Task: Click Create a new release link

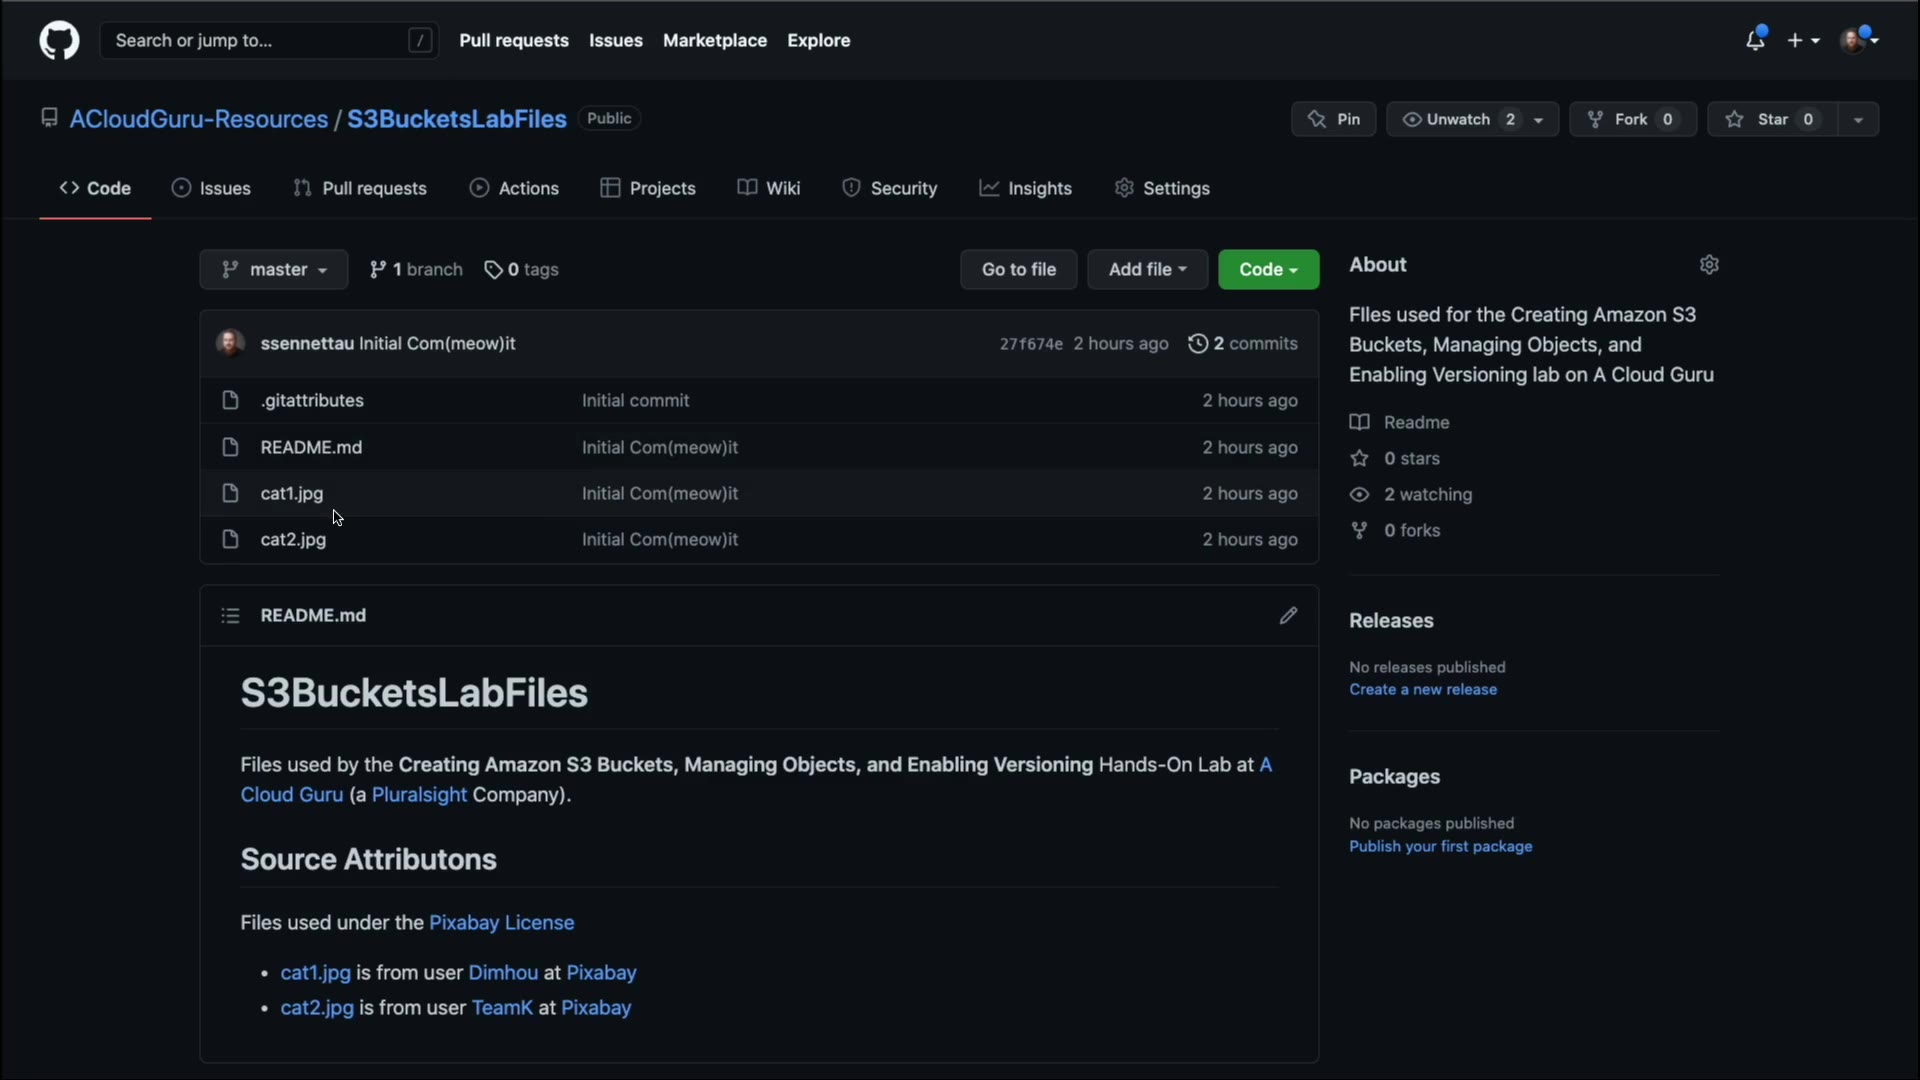Action: 1422,689
